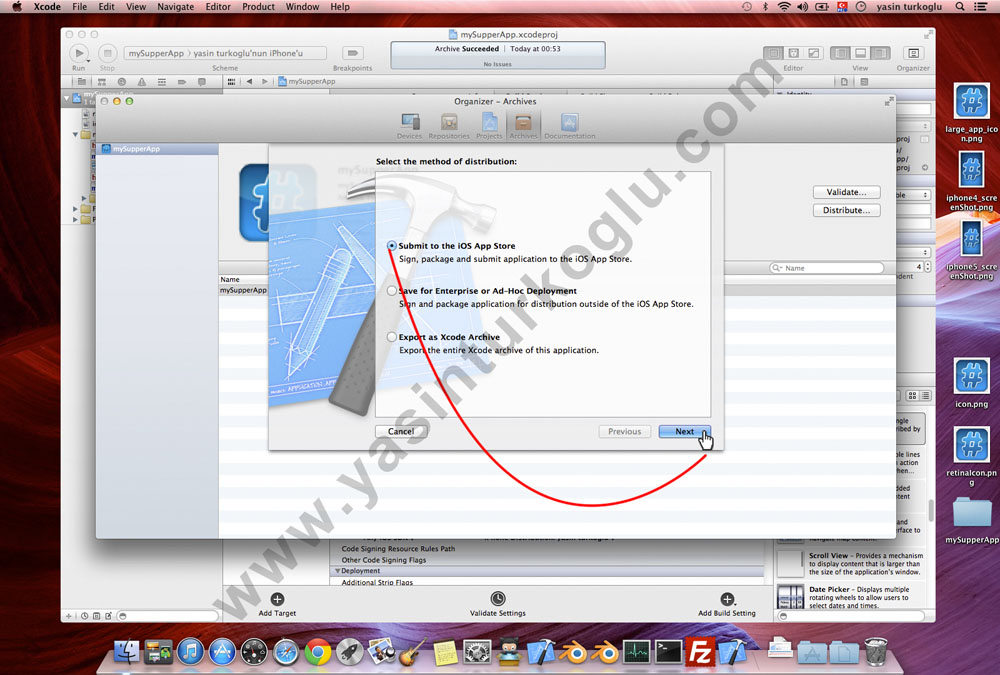Collapse the Deployment build settings section
The width and height of the screenshot is (1000, 675).
[x=338, y=571]
